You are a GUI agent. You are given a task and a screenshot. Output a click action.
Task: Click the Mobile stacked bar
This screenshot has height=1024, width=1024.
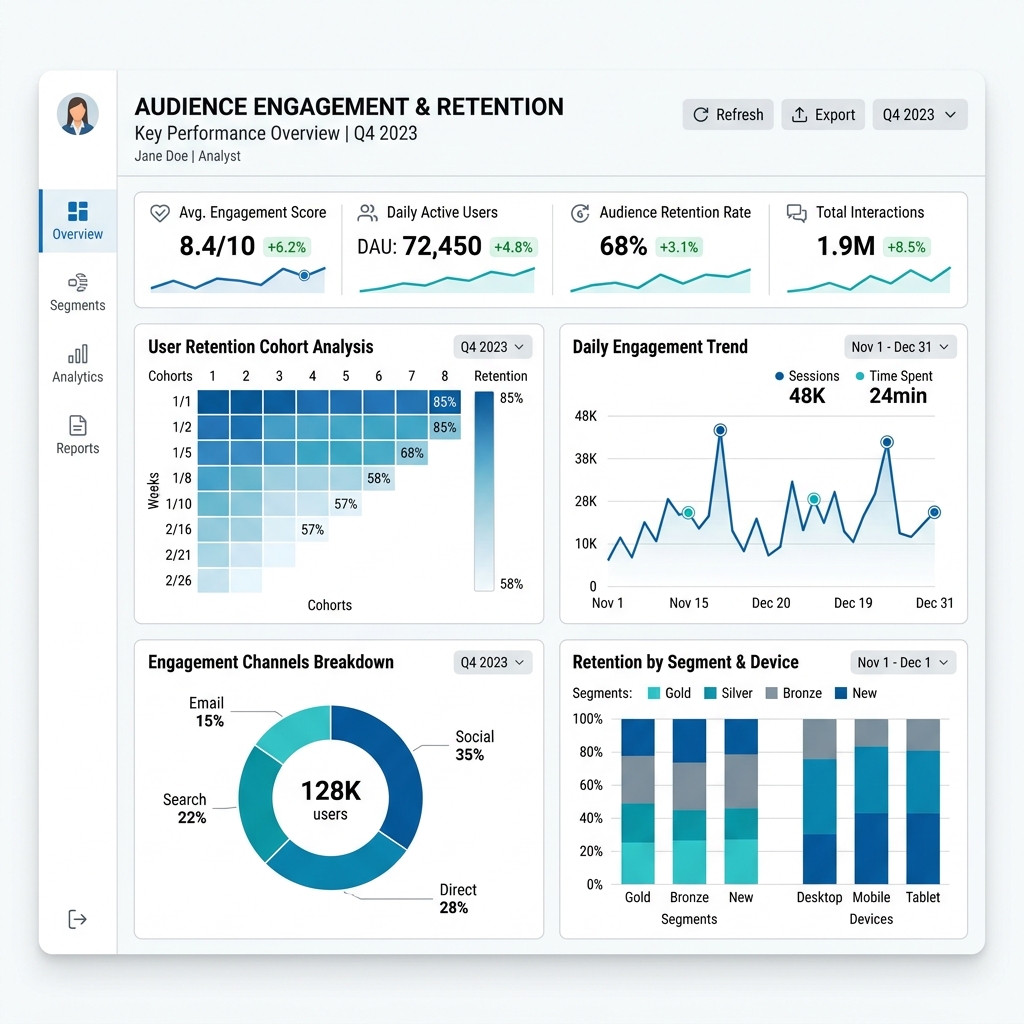[871, 801]
